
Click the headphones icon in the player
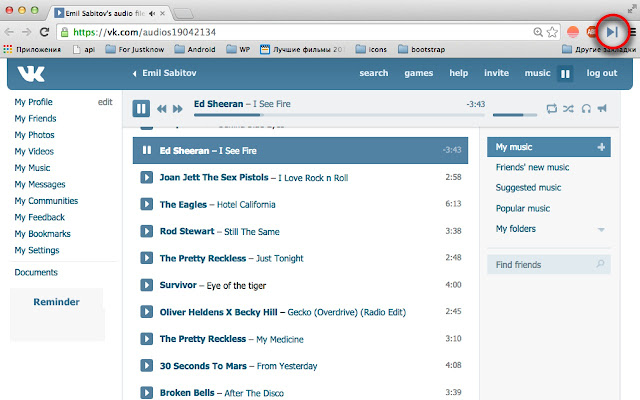point(586,109)
